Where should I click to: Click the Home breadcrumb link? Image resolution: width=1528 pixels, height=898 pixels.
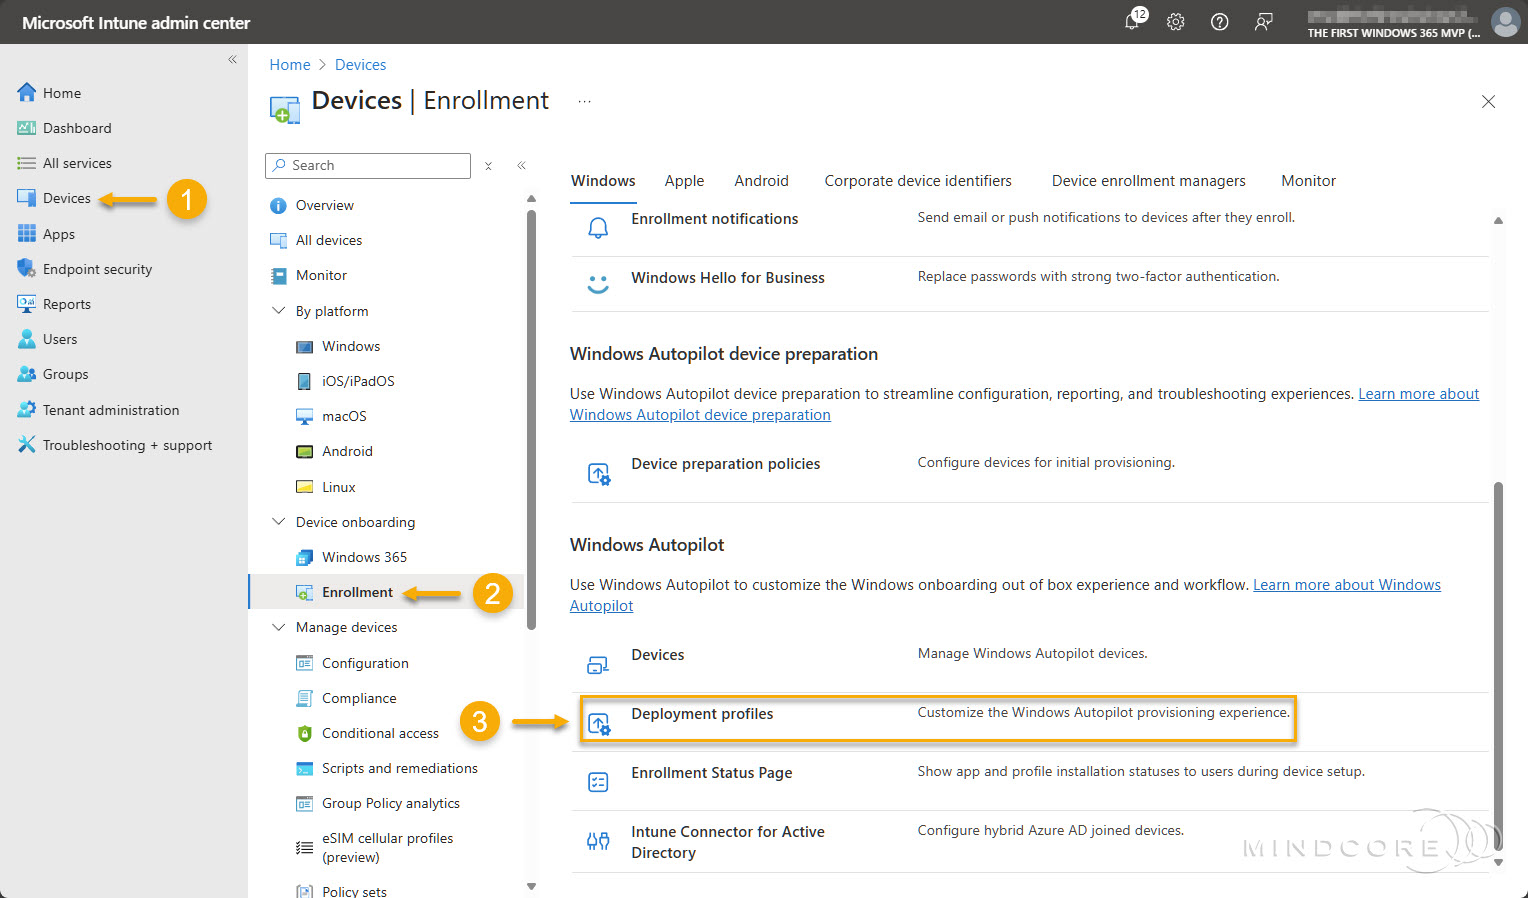point(290,65)
